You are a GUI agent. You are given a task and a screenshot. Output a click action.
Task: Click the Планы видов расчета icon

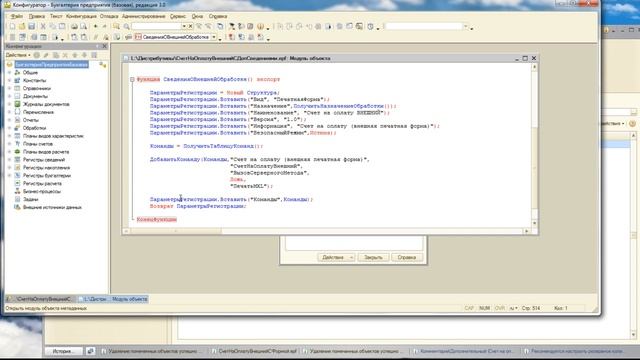click(17, 151)
